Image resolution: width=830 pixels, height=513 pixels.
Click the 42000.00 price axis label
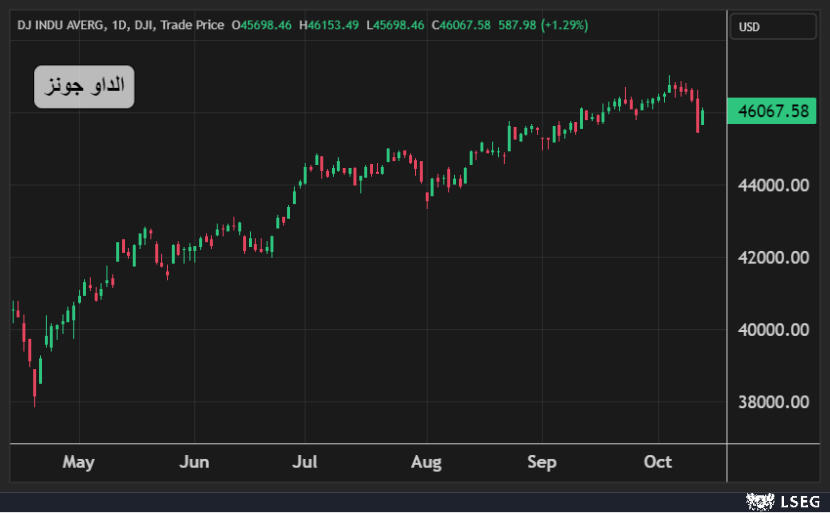coord(773,257)
